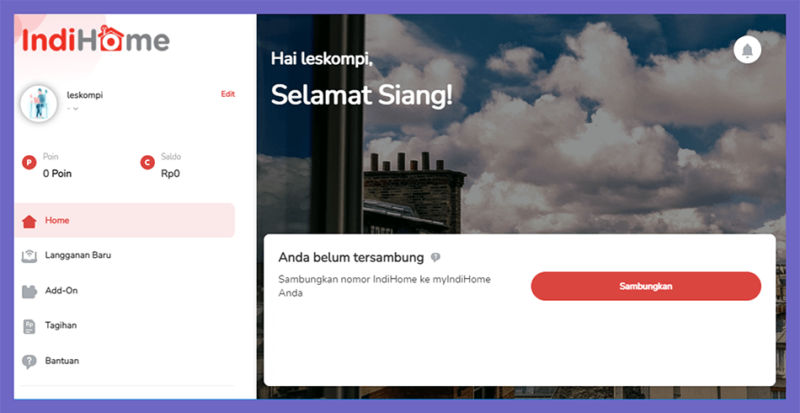The height and width of the screenshot is (413, 800).
Task: Click the Rp0 saldo value
Action: 170,174
